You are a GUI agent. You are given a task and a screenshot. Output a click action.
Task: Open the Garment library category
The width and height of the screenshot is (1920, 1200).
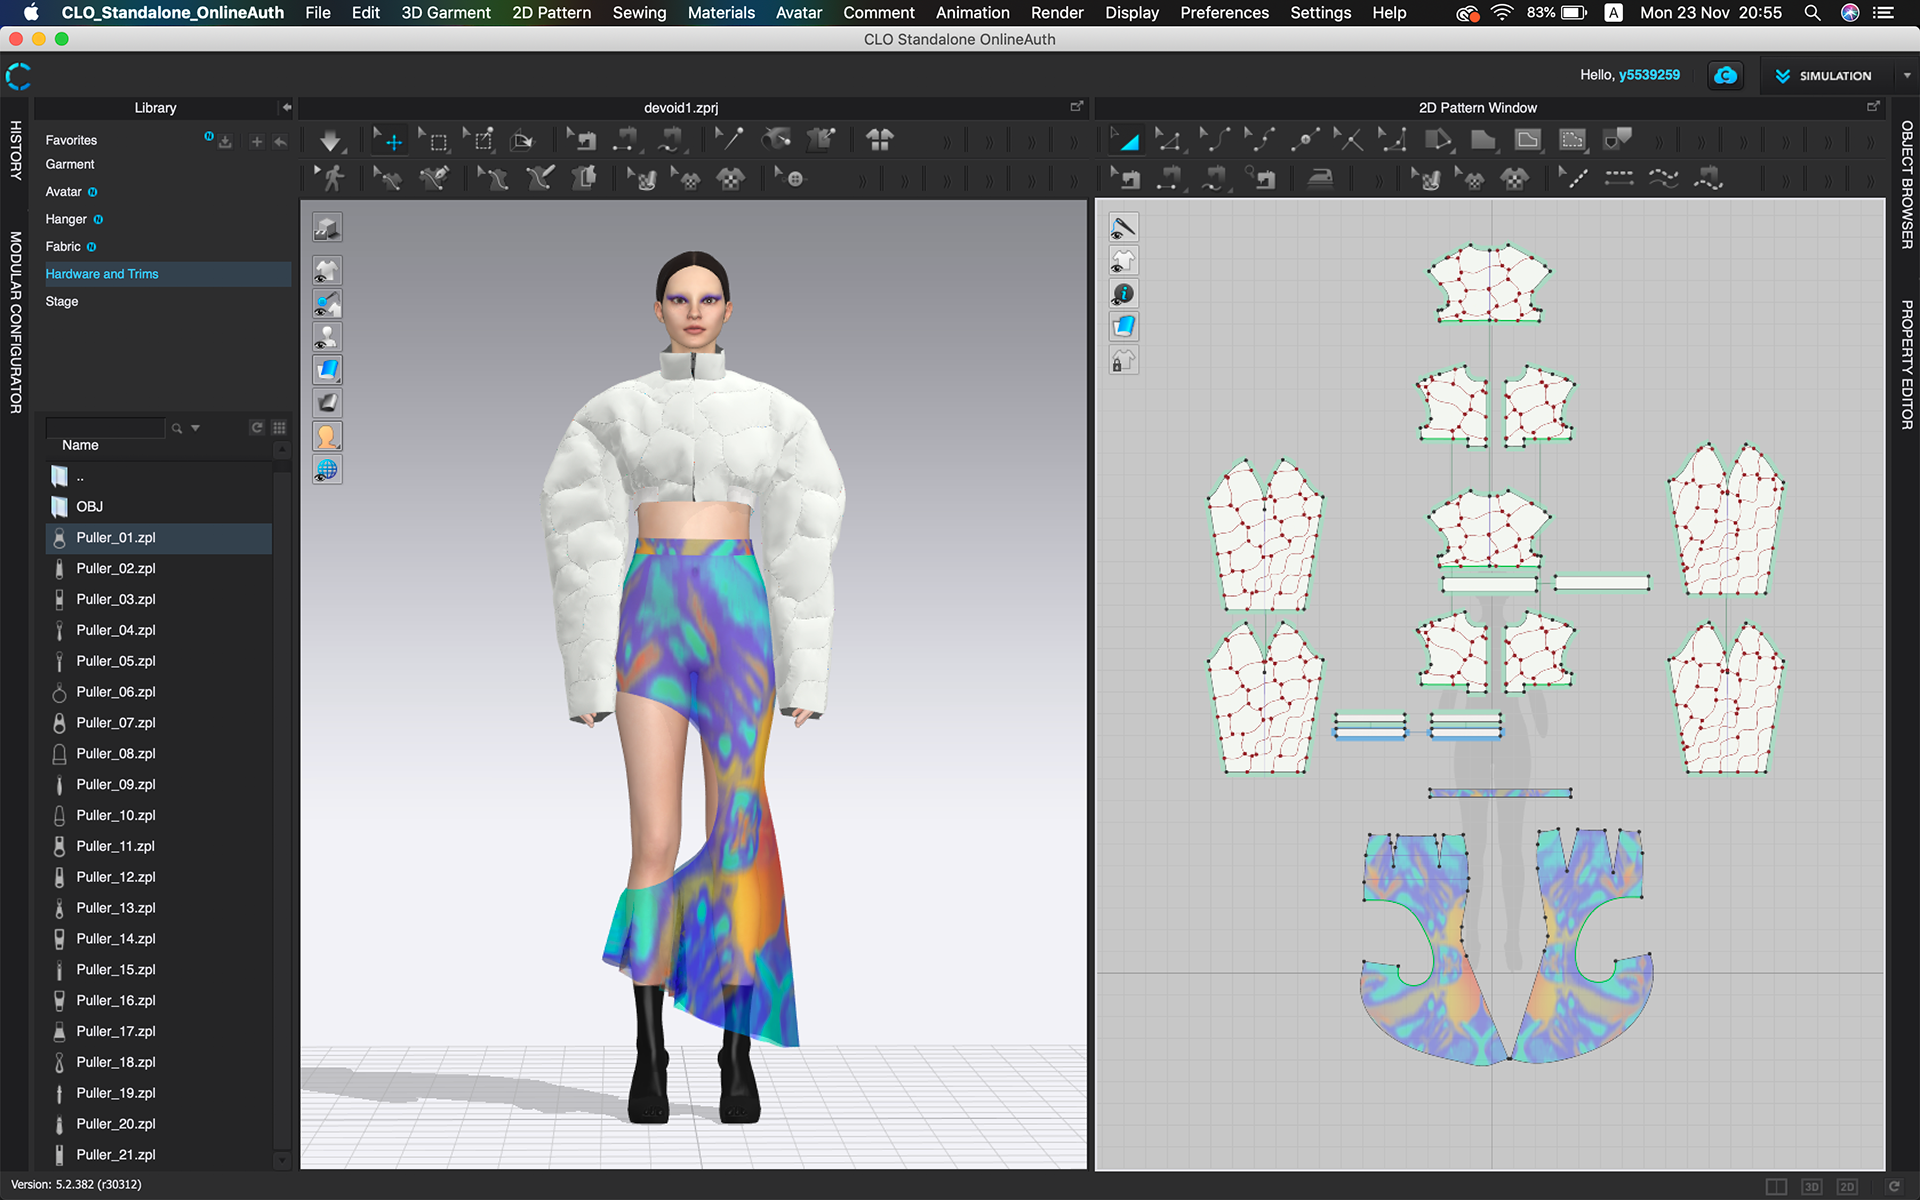(70, 164)
